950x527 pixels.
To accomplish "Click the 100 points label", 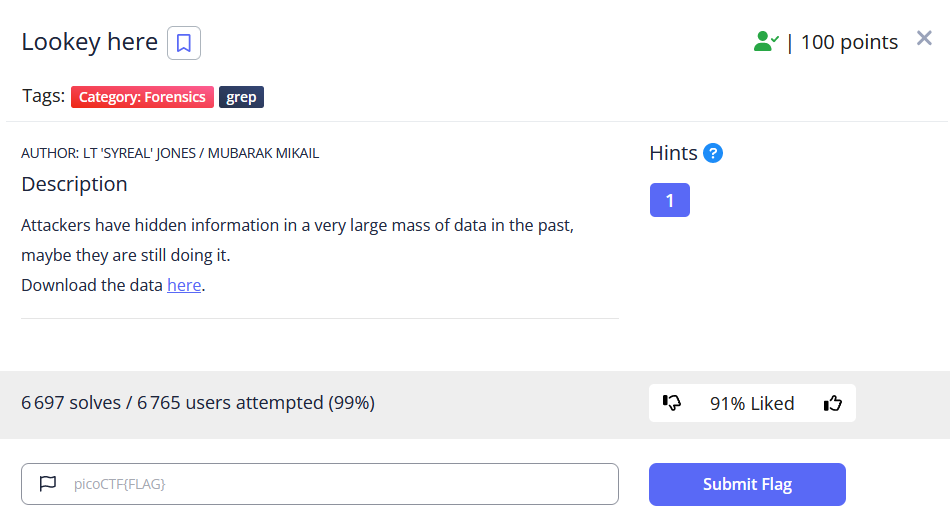I will click(849, 42).
